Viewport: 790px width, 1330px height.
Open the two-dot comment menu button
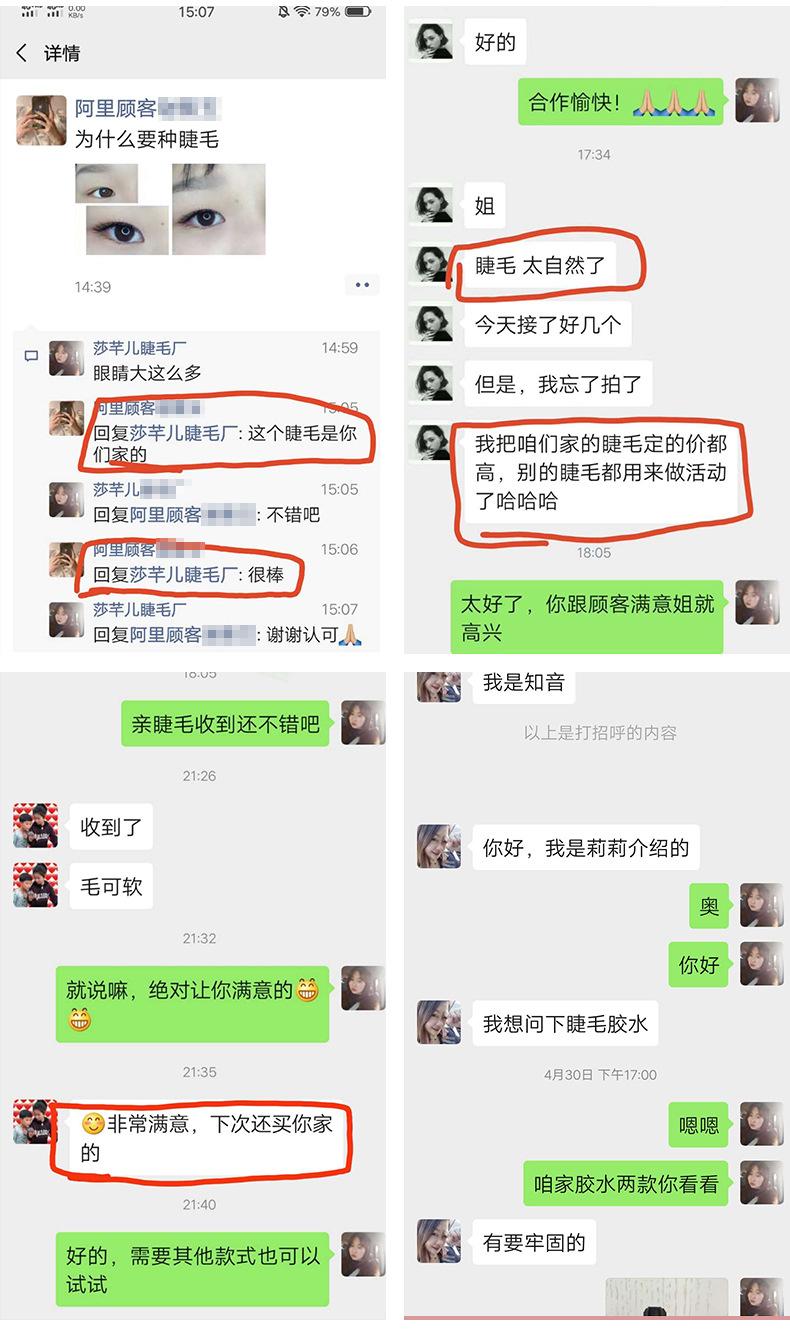point(362,286)
